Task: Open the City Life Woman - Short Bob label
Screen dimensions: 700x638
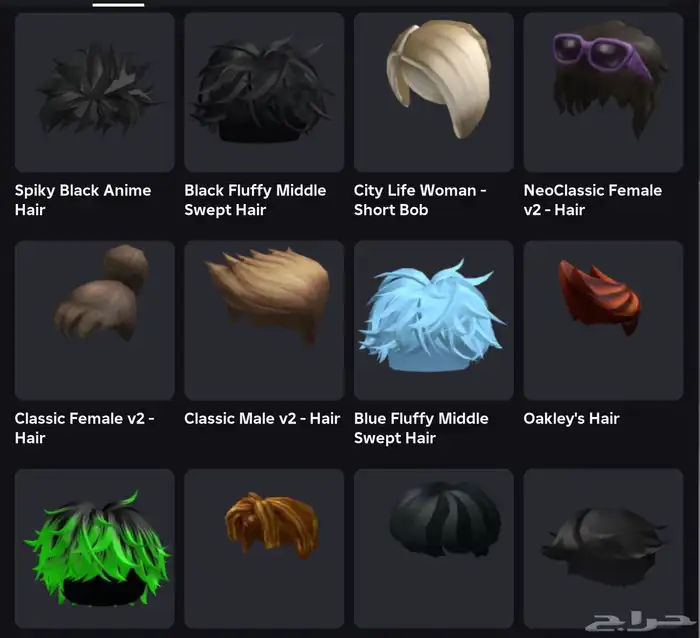Action: point(420,200)
